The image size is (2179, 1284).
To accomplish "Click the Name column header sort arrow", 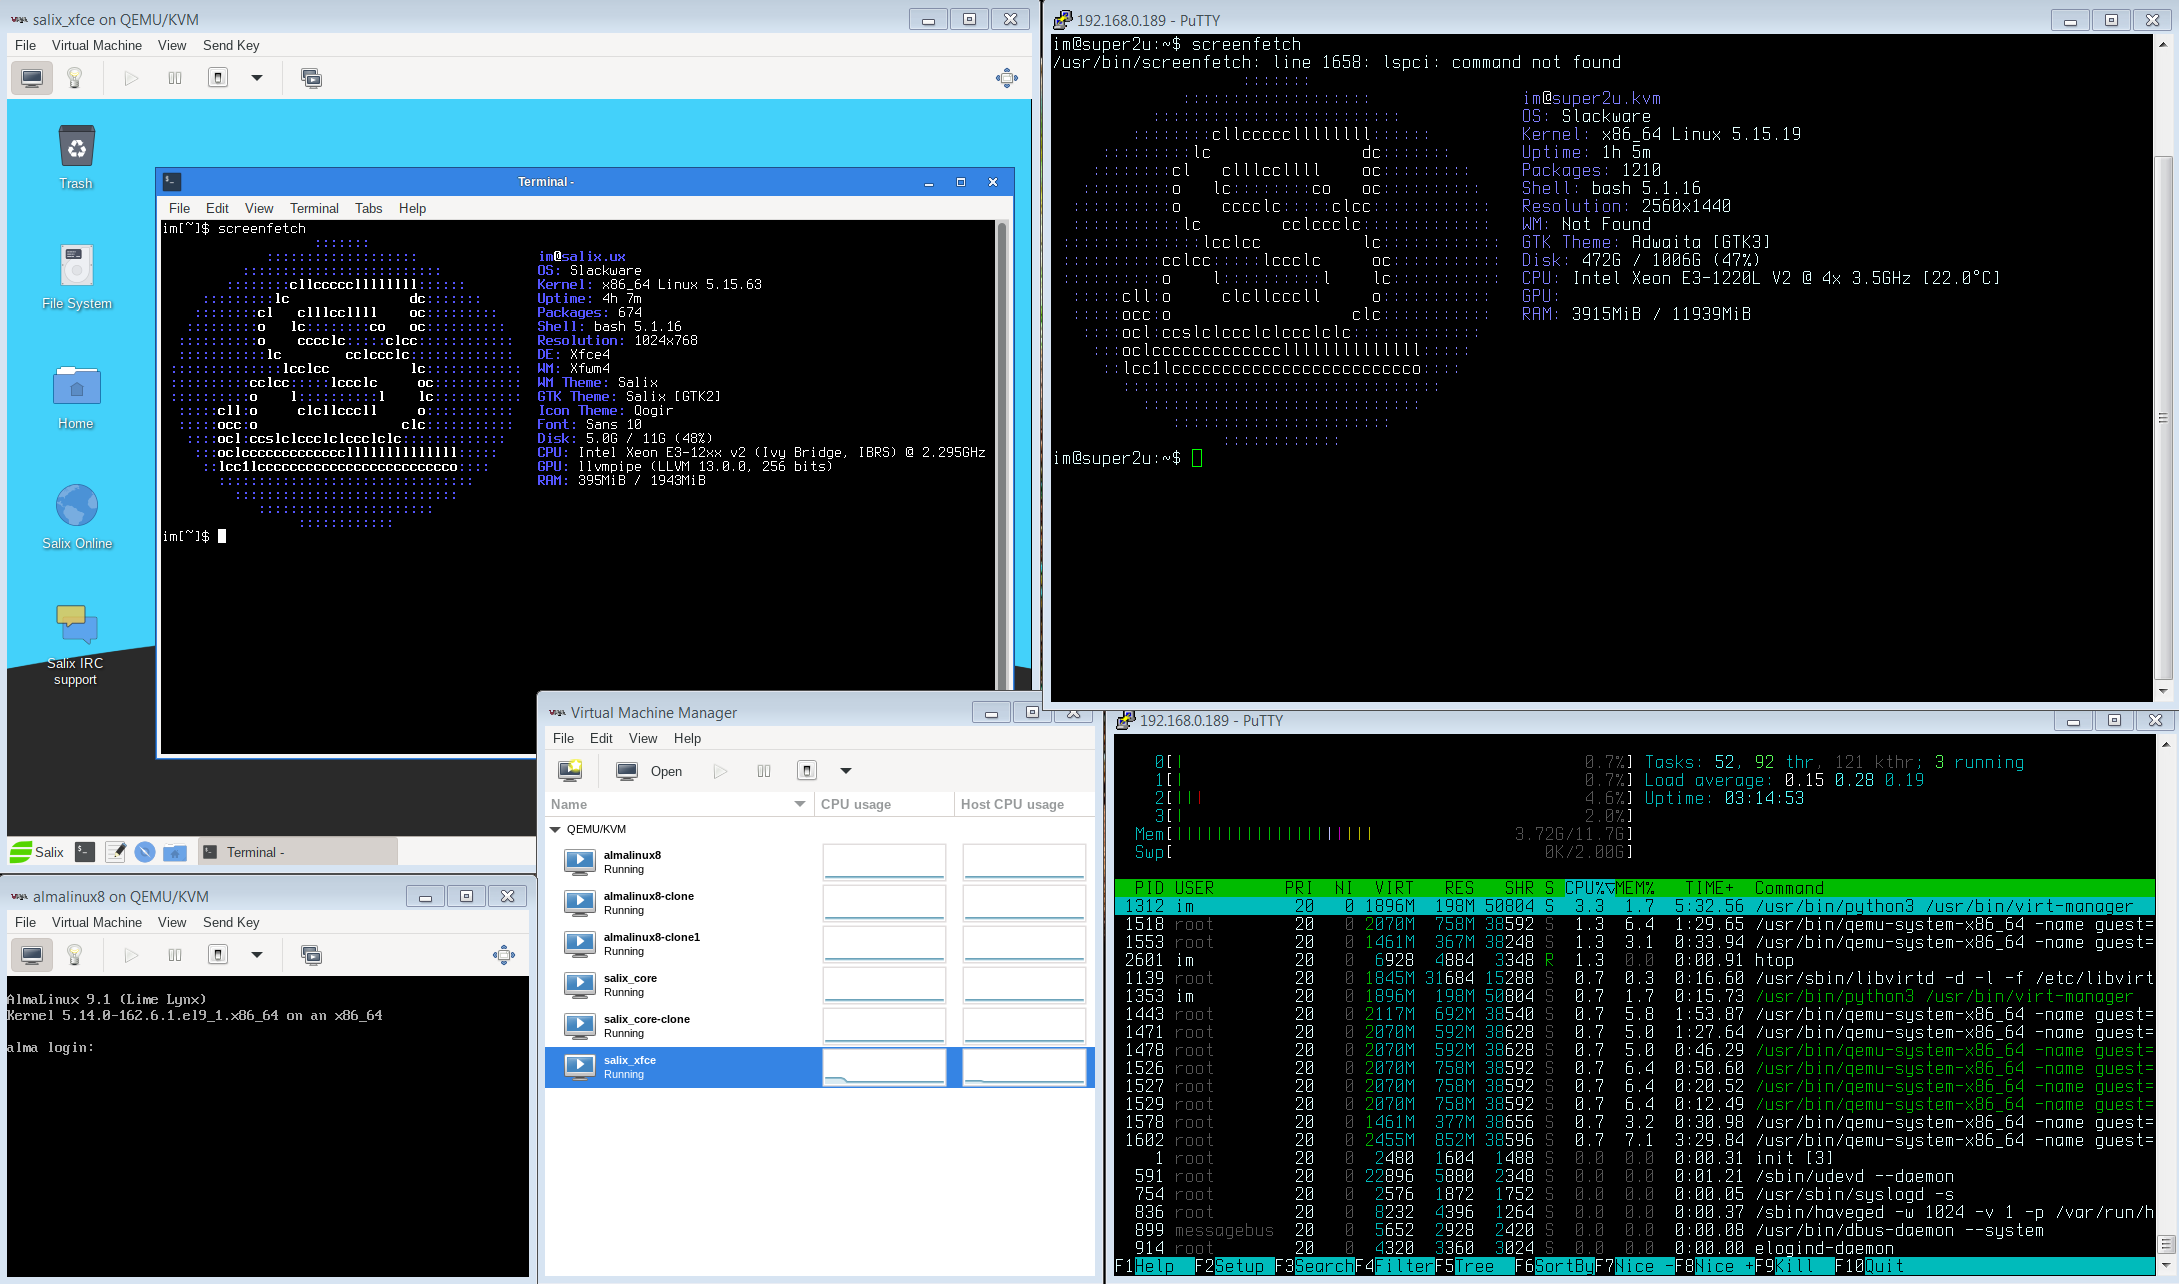I will 799,804.
